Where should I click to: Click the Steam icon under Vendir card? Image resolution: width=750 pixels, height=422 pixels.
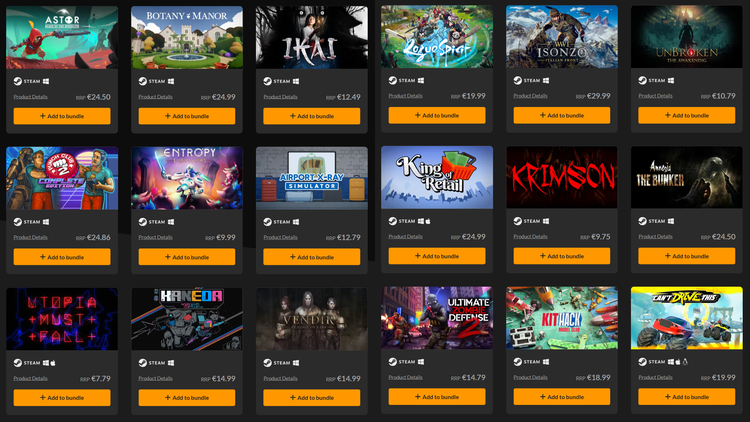pos(267,363)
